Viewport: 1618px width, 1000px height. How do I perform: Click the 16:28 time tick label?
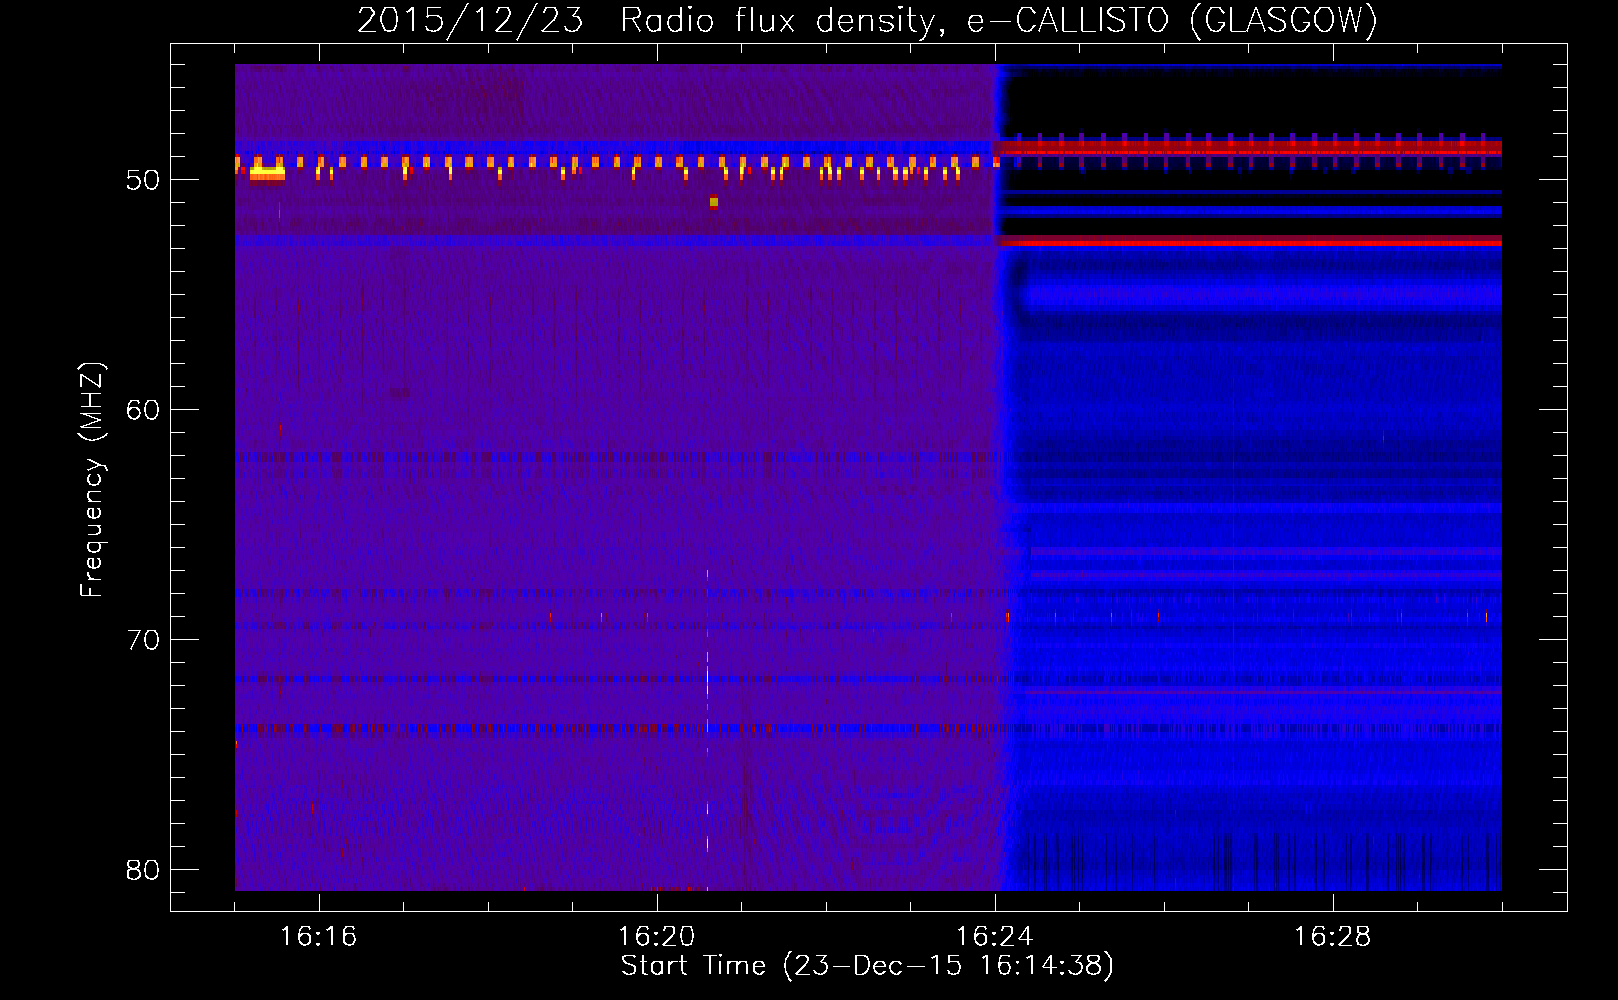pyautogui.click(x=1332, y=937)
